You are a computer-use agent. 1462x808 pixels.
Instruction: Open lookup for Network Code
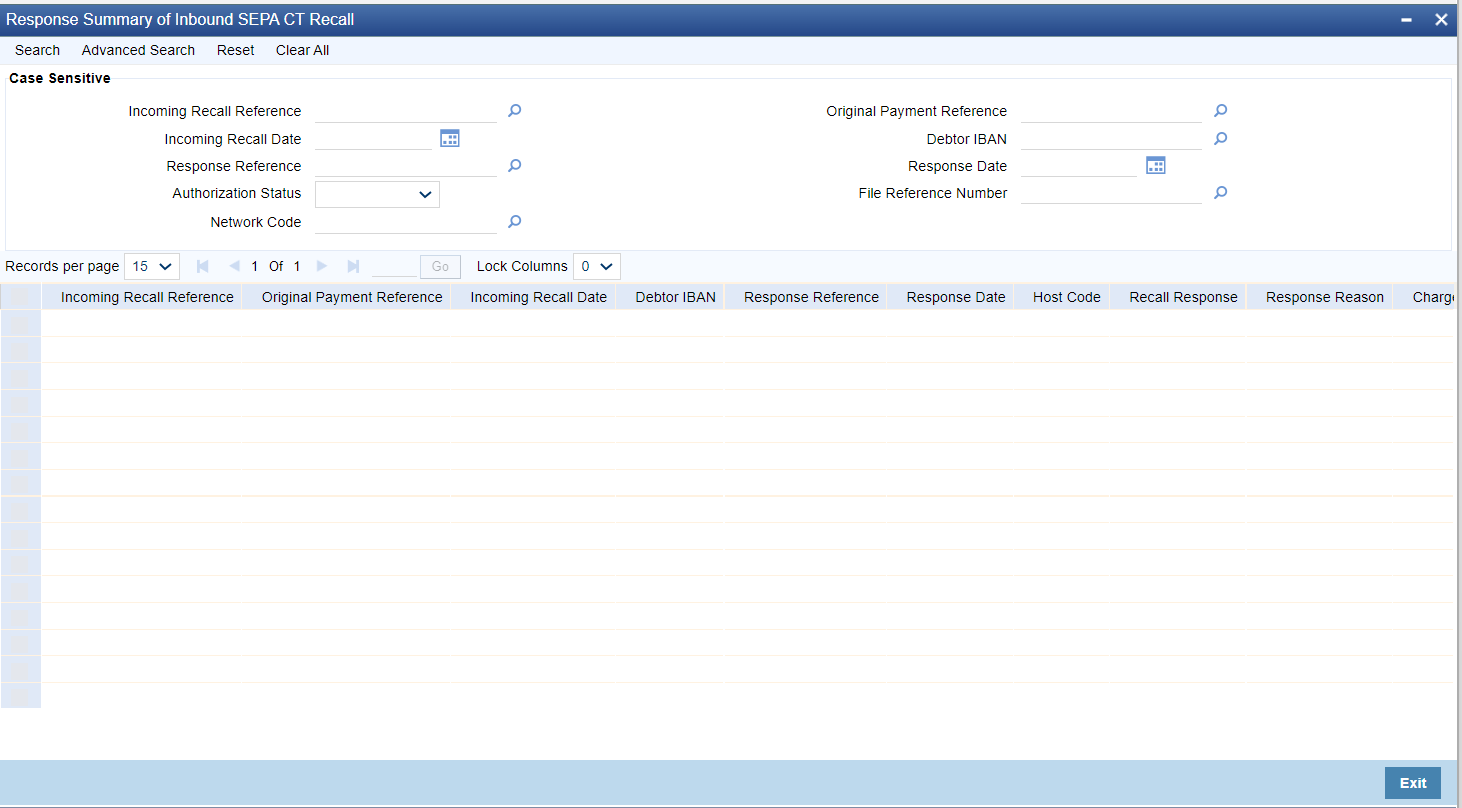click(x=514, y=222)
